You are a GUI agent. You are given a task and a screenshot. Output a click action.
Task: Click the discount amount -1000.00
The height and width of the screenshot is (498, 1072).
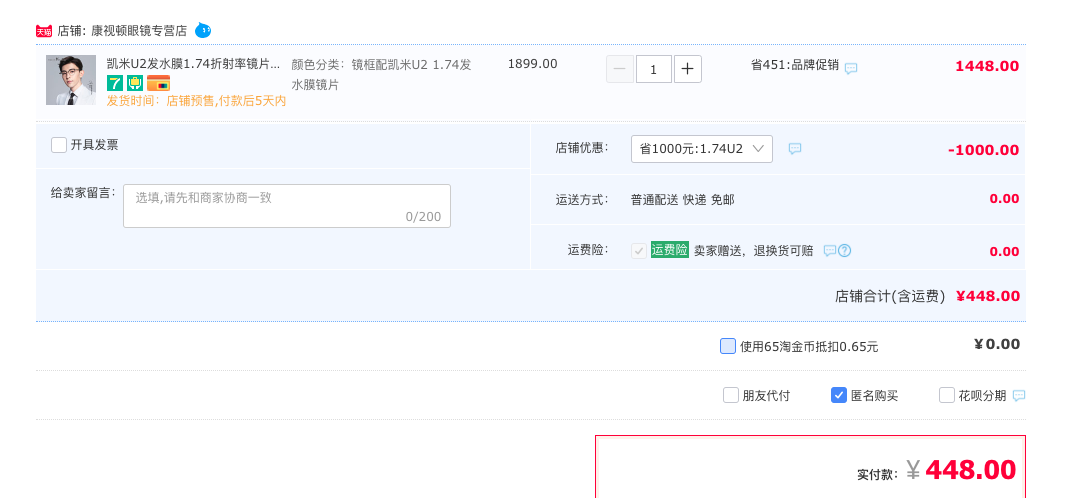tap(984, 150)
